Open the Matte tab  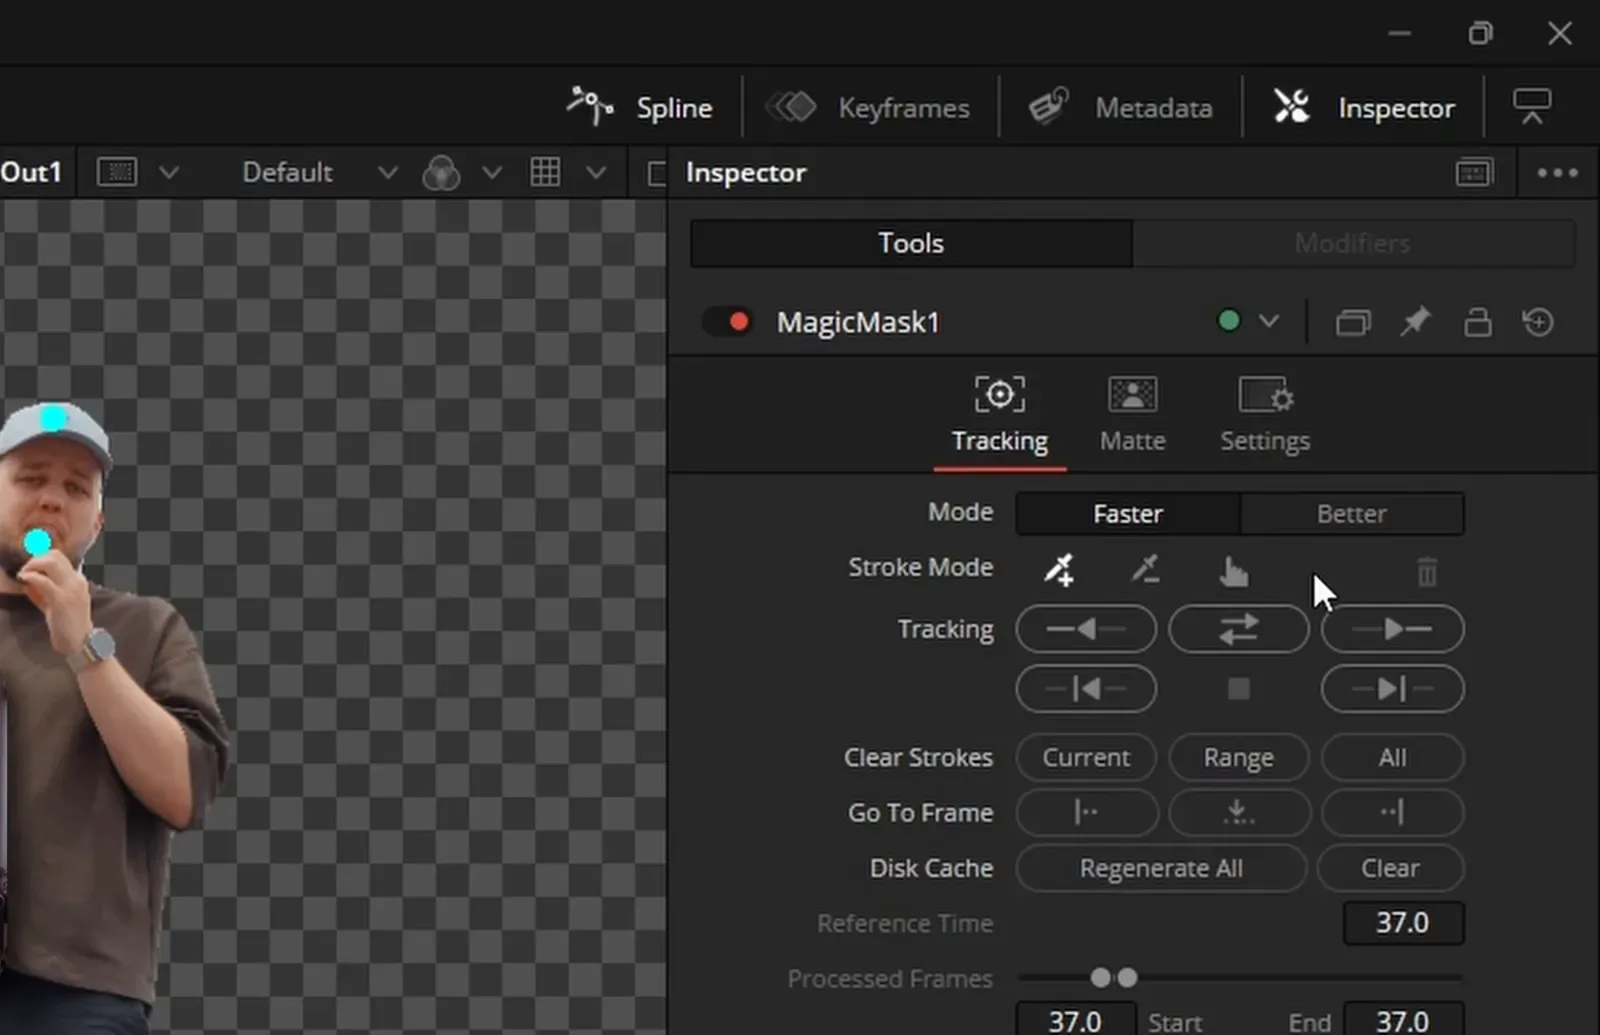(1133, 414)
